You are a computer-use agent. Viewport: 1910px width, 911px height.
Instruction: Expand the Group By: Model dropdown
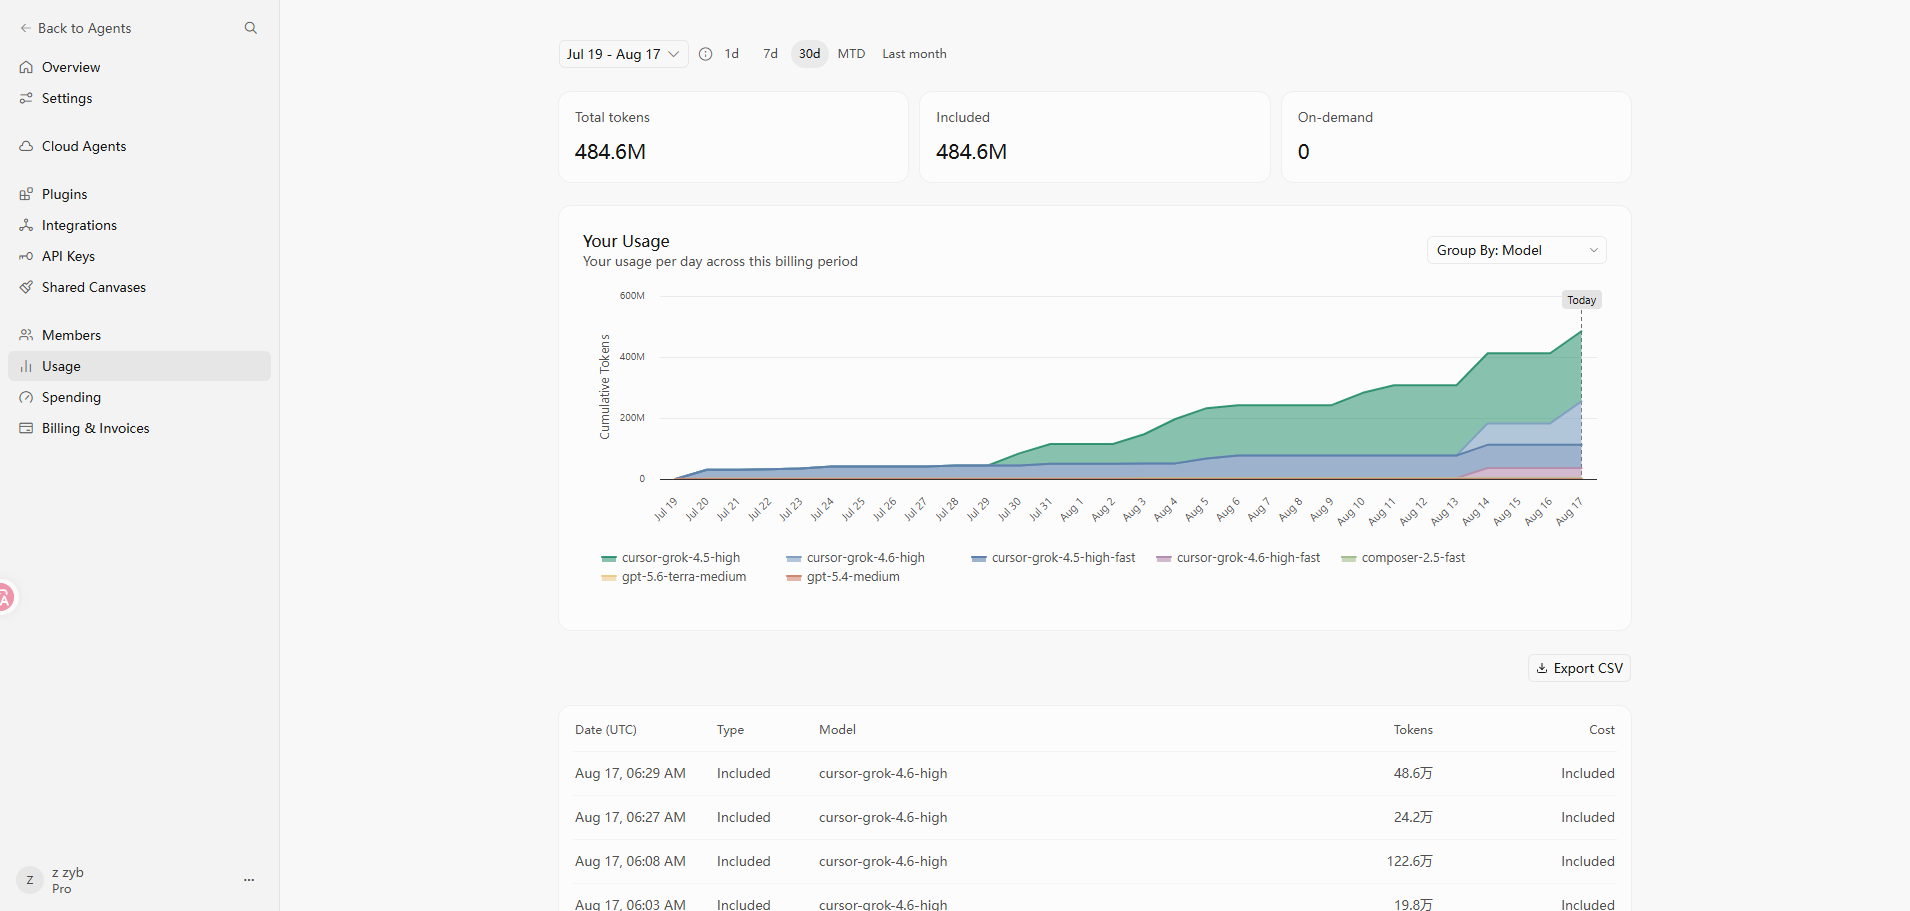point(1517,250)
